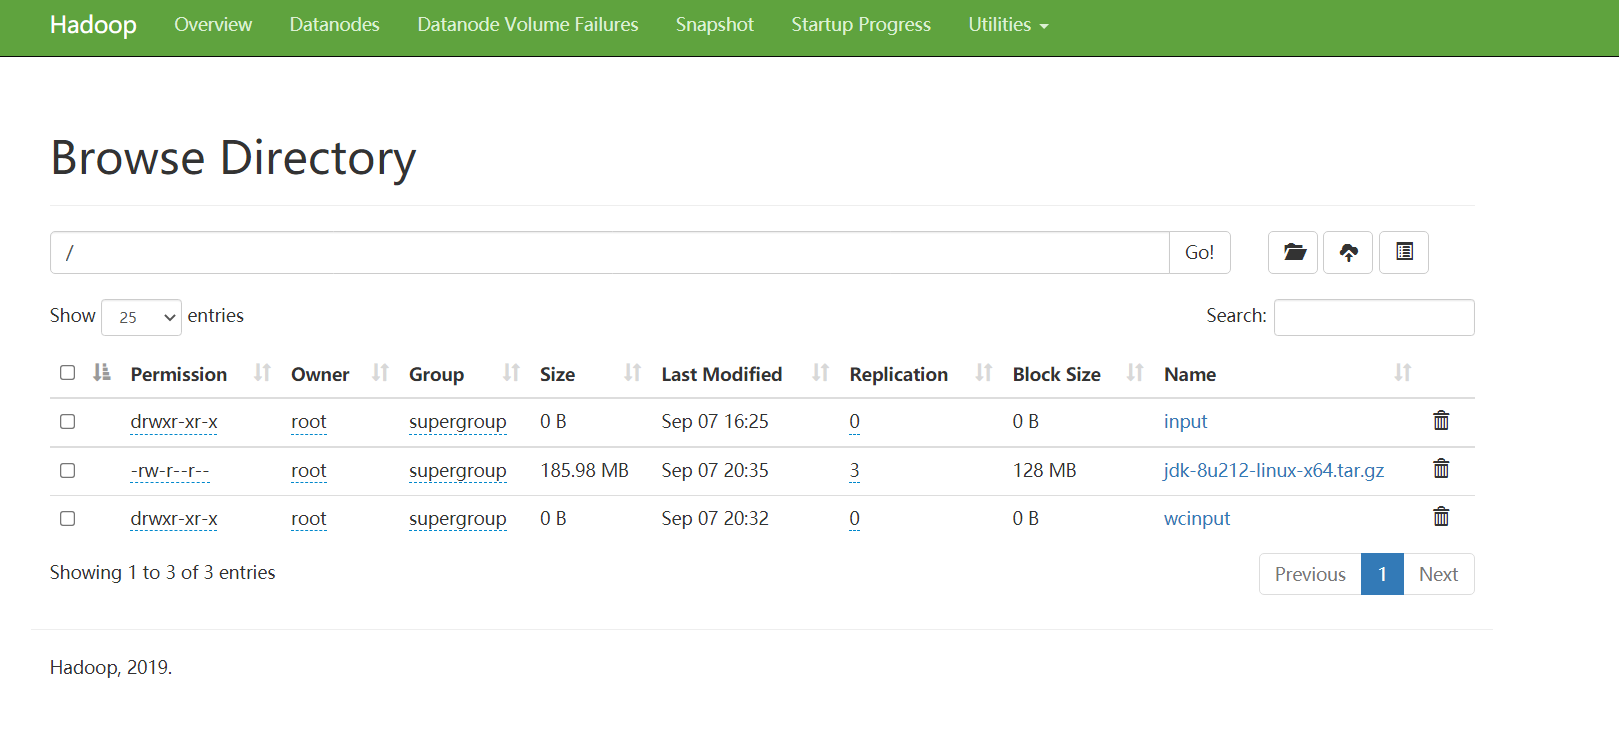The width and height of the screenshot is (1619, 742).
Task: Select the jdk-8u212 file row checkbox
Action: [68, 470]
